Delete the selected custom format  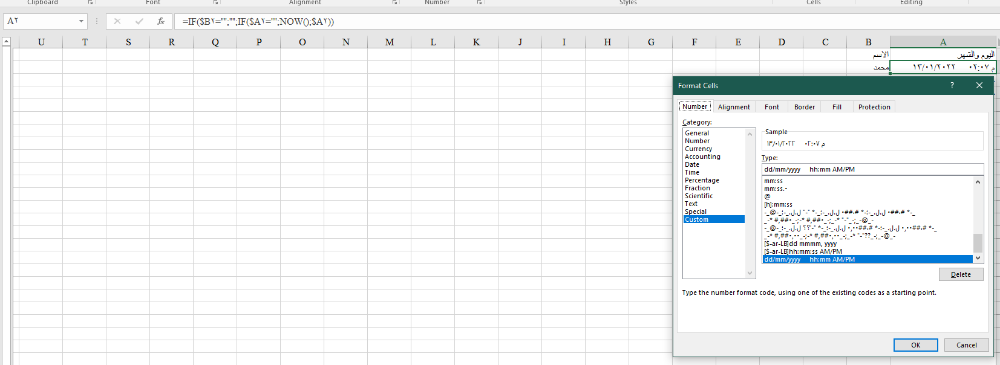[961, 274]
